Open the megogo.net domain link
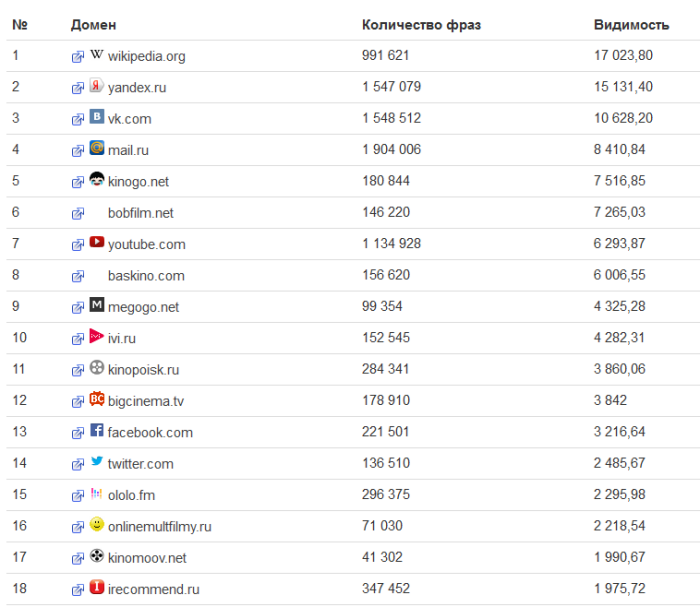 click(143, 308)
